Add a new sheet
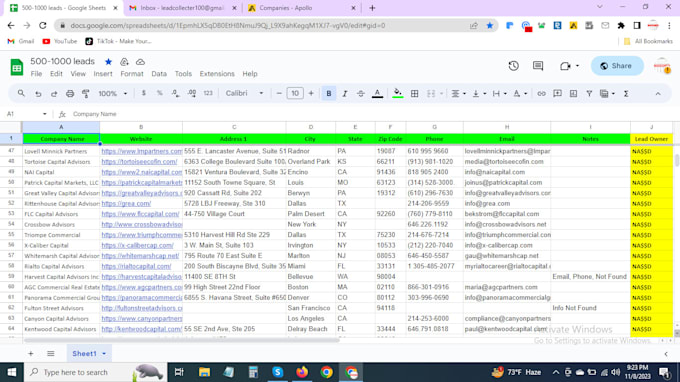The height and width of the screenshot is (382, 680). pos(30,353)
